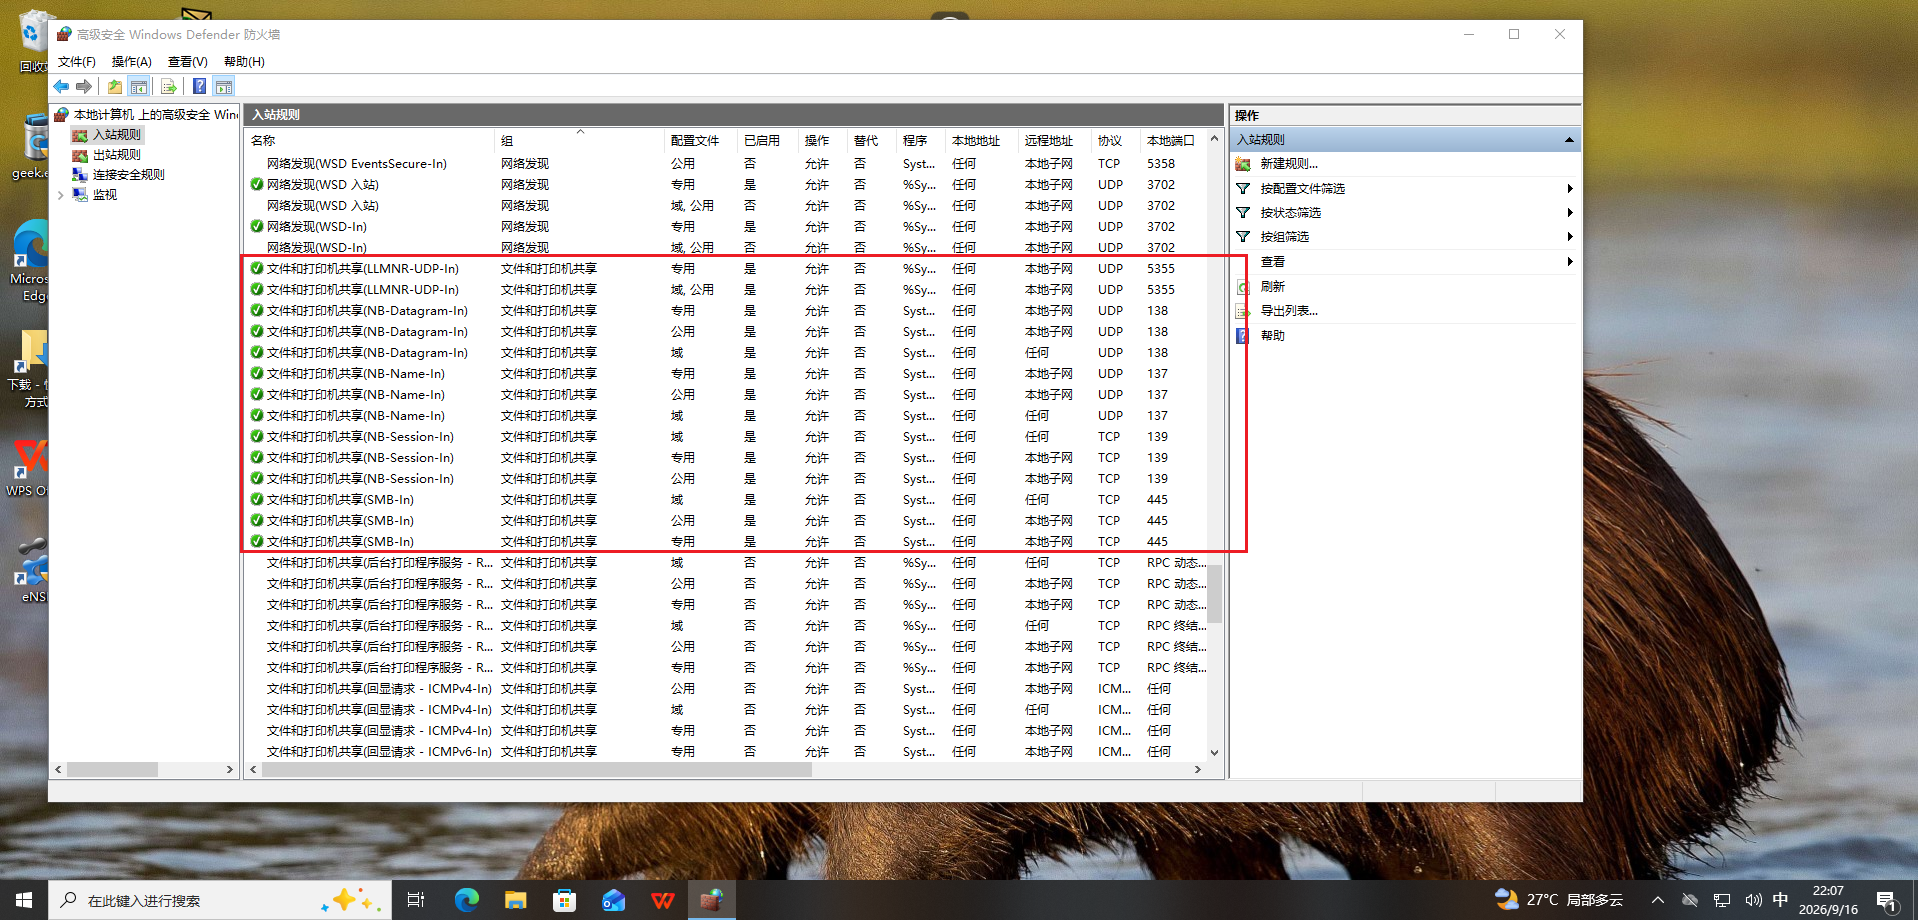Click the Up one level folder icon
Viewport: 1918px width, 920px height.
(115, 87)
